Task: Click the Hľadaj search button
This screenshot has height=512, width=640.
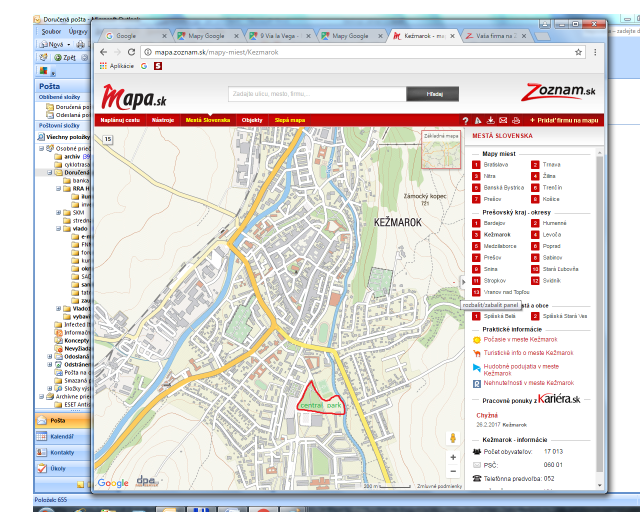Action: [433, 94]
